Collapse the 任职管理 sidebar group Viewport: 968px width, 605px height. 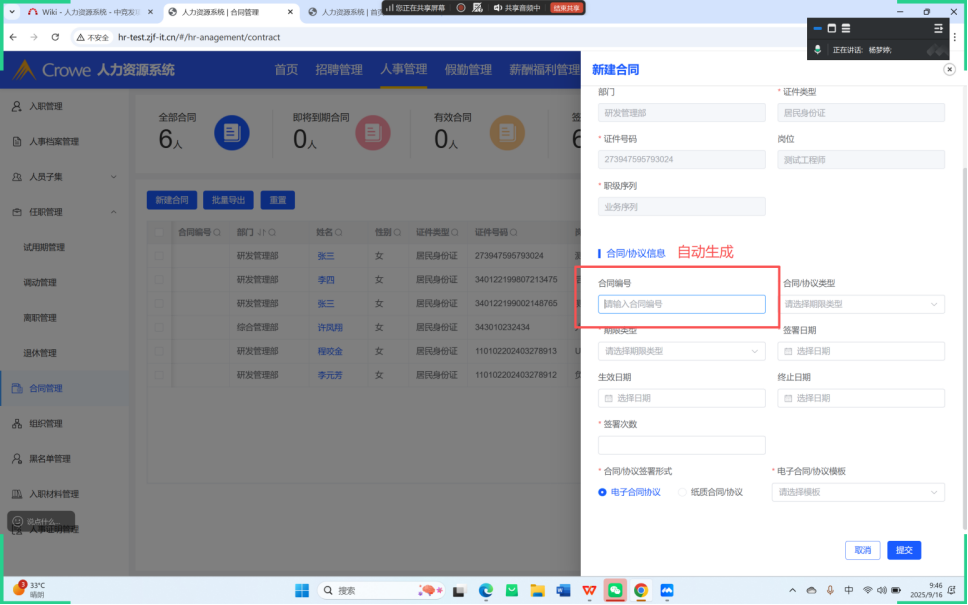point(112,212)
